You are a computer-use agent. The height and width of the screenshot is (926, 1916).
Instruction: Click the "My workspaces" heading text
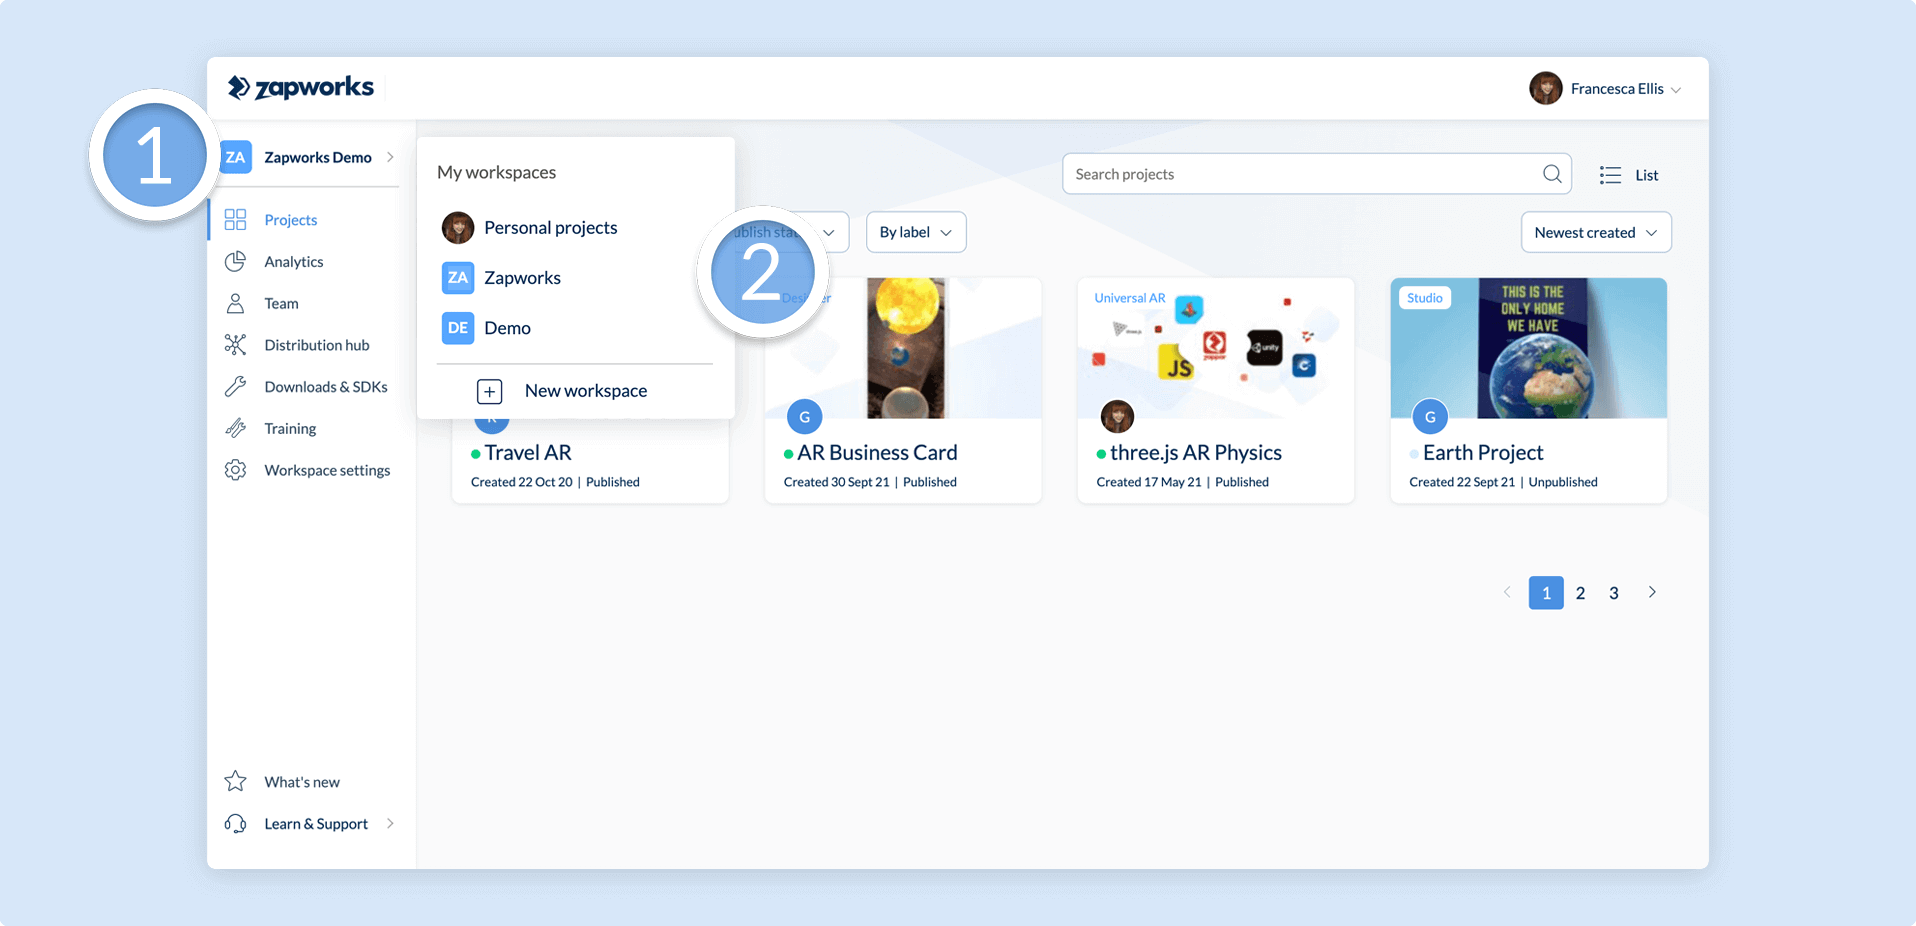point(497,172)
